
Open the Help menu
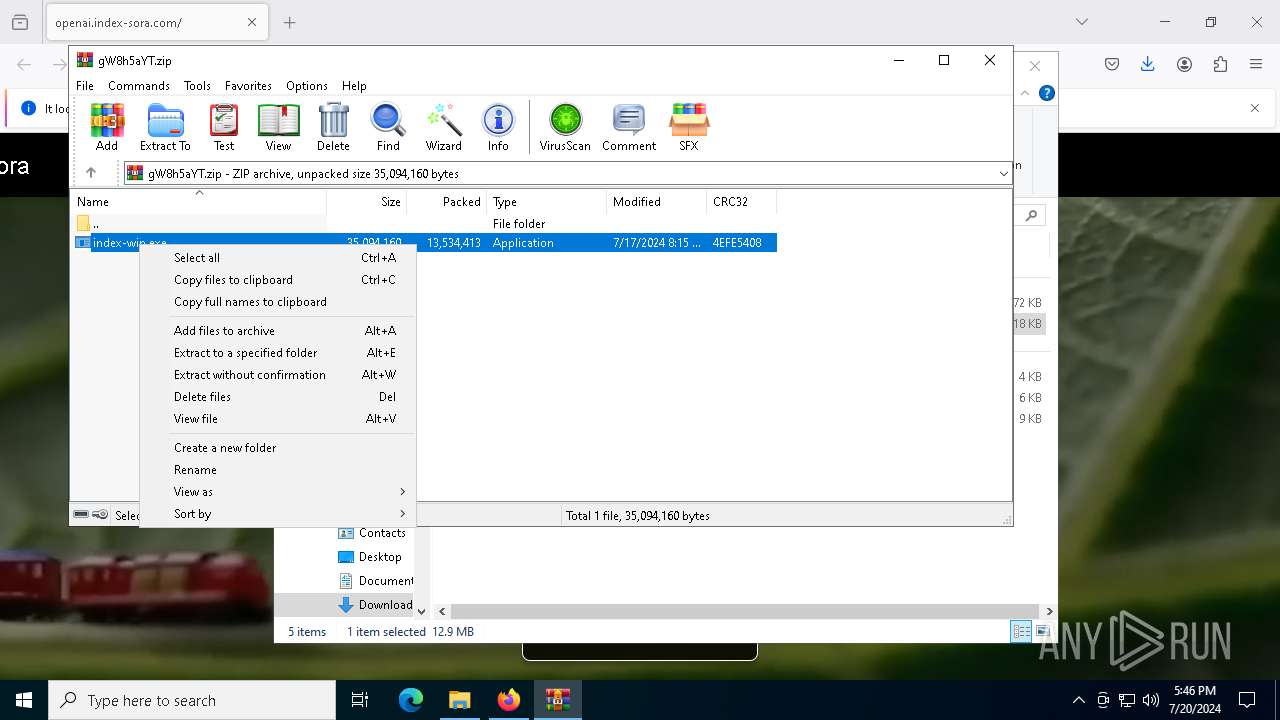[354, 86]
